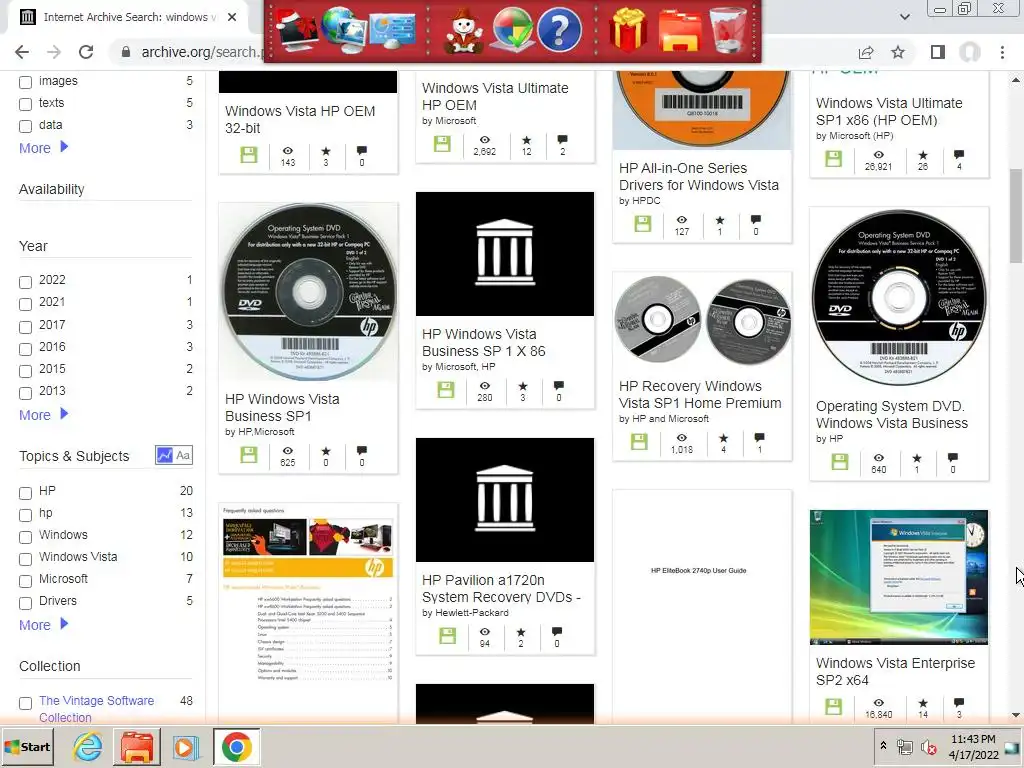Click the profile avatar icon
The height and width of the screenshot is (768, 1024).
970,52
